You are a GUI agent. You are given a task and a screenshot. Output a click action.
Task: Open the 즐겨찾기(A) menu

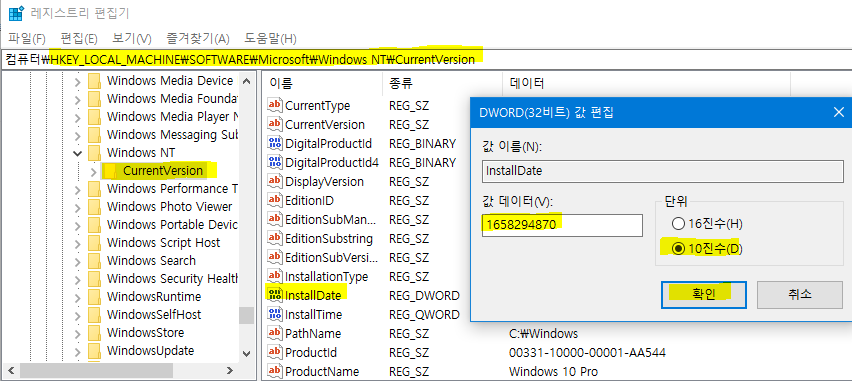coord(198,39)
